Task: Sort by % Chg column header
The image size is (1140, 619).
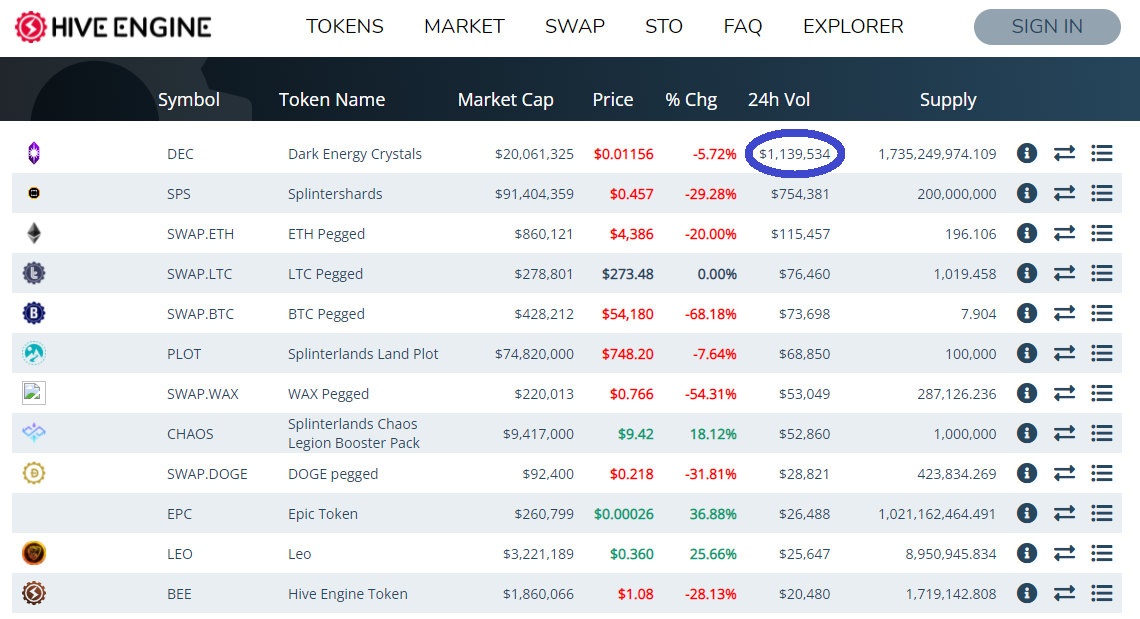Action: coord(691,100)
